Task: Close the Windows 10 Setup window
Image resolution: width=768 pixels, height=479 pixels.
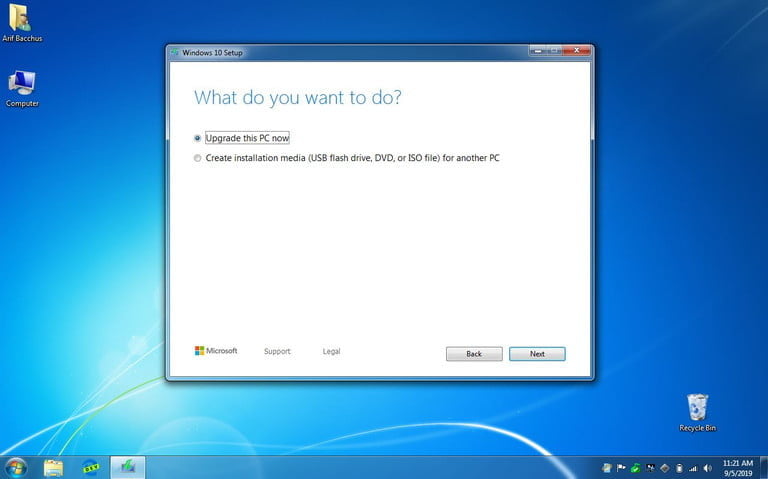Action: (578, 52)
